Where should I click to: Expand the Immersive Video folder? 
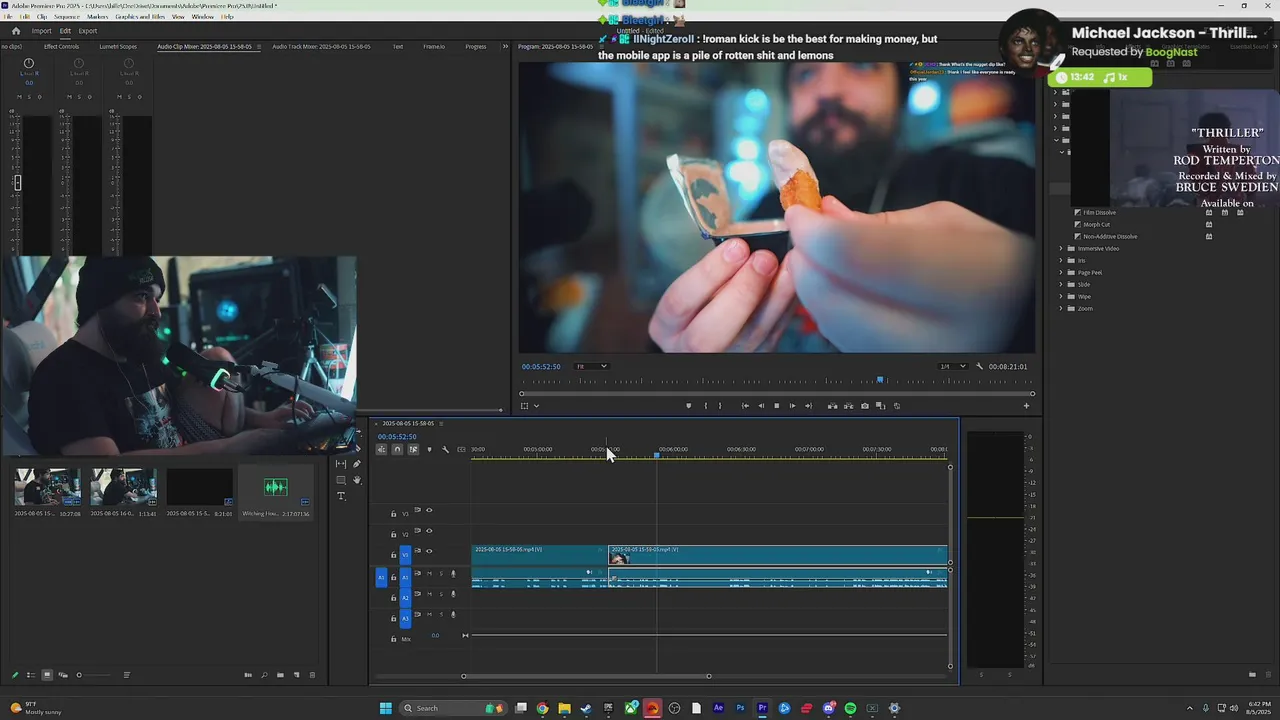[1061, 248]
